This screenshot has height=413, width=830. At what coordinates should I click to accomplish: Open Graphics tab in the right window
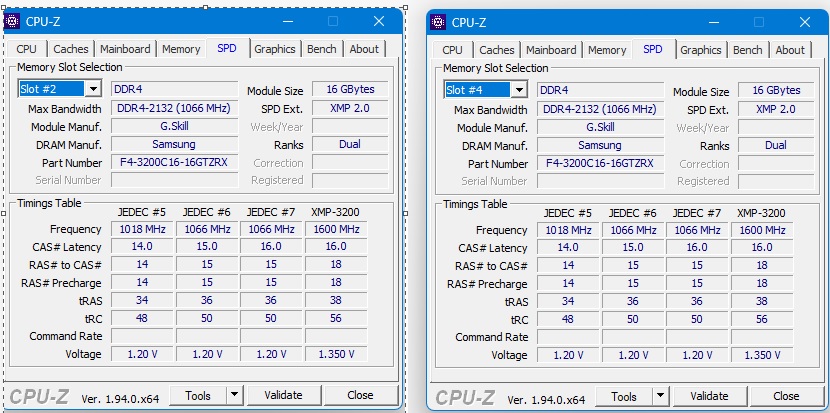click(701, 50)
